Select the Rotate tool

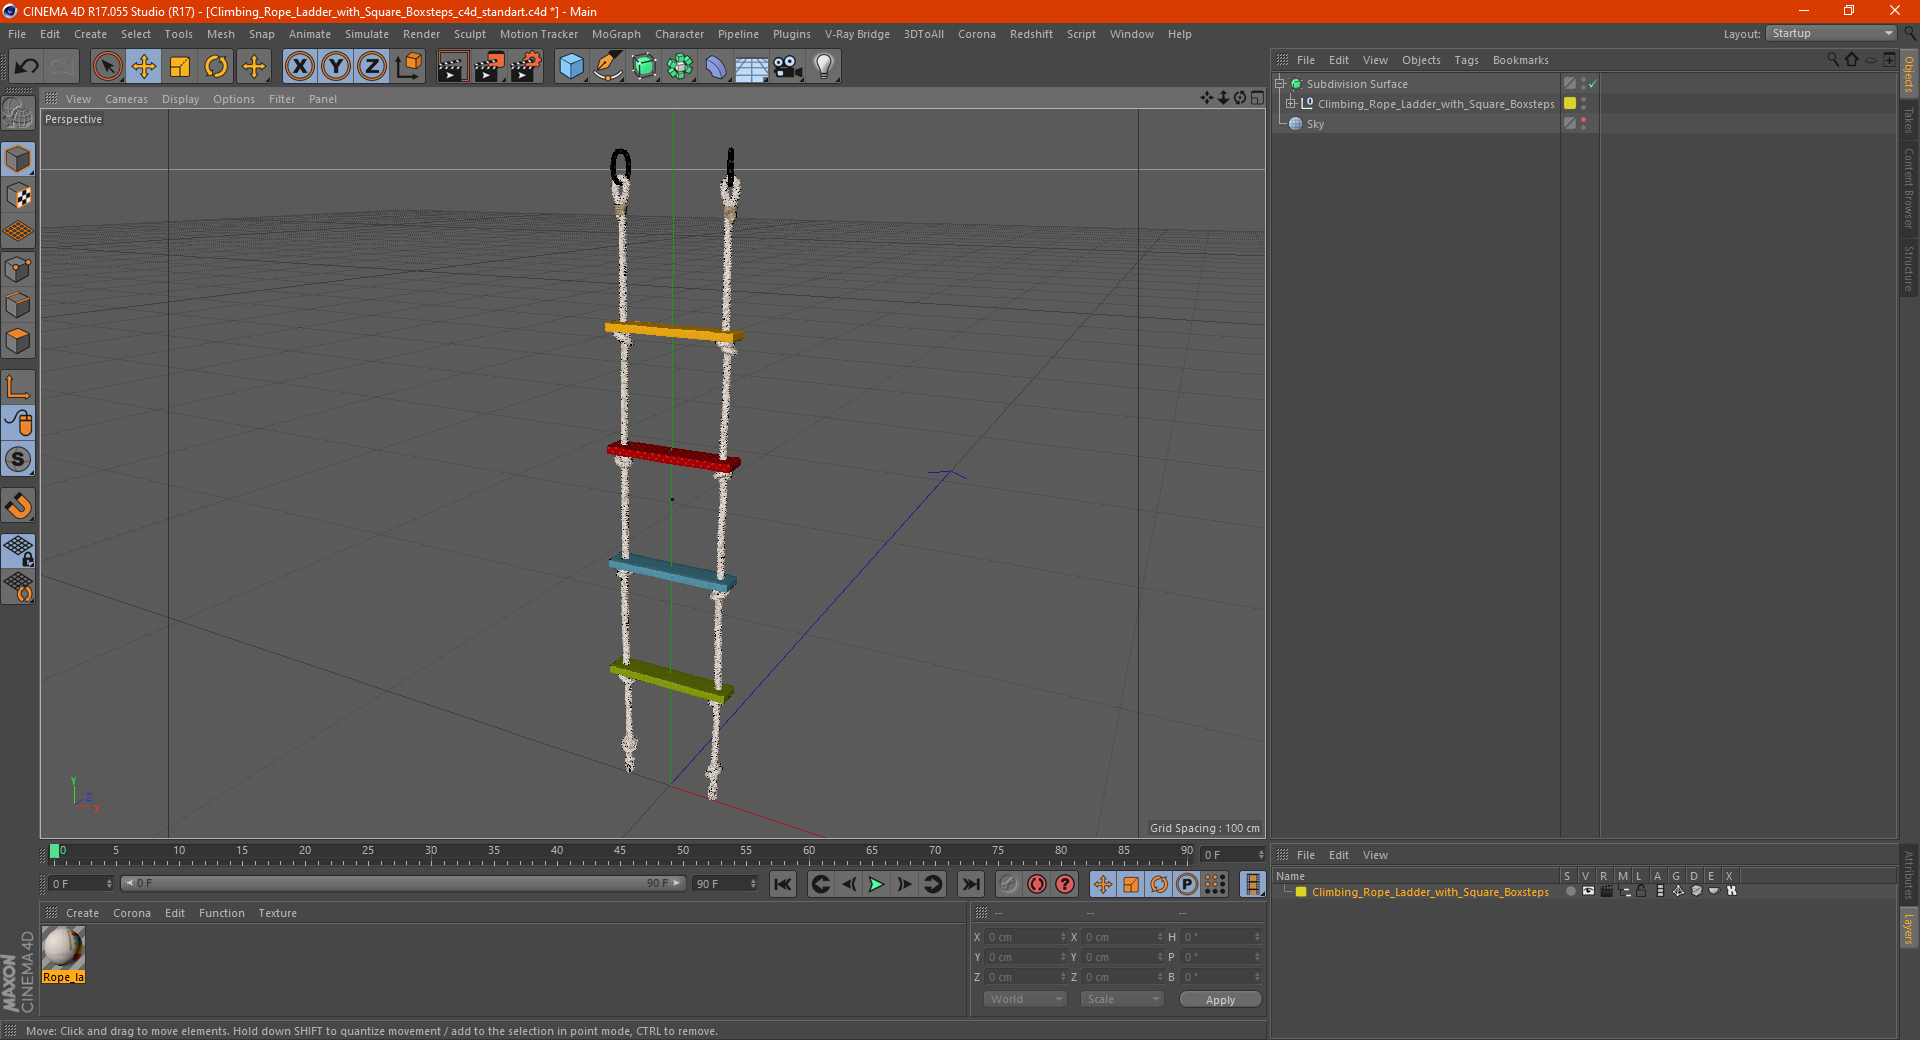216,67
